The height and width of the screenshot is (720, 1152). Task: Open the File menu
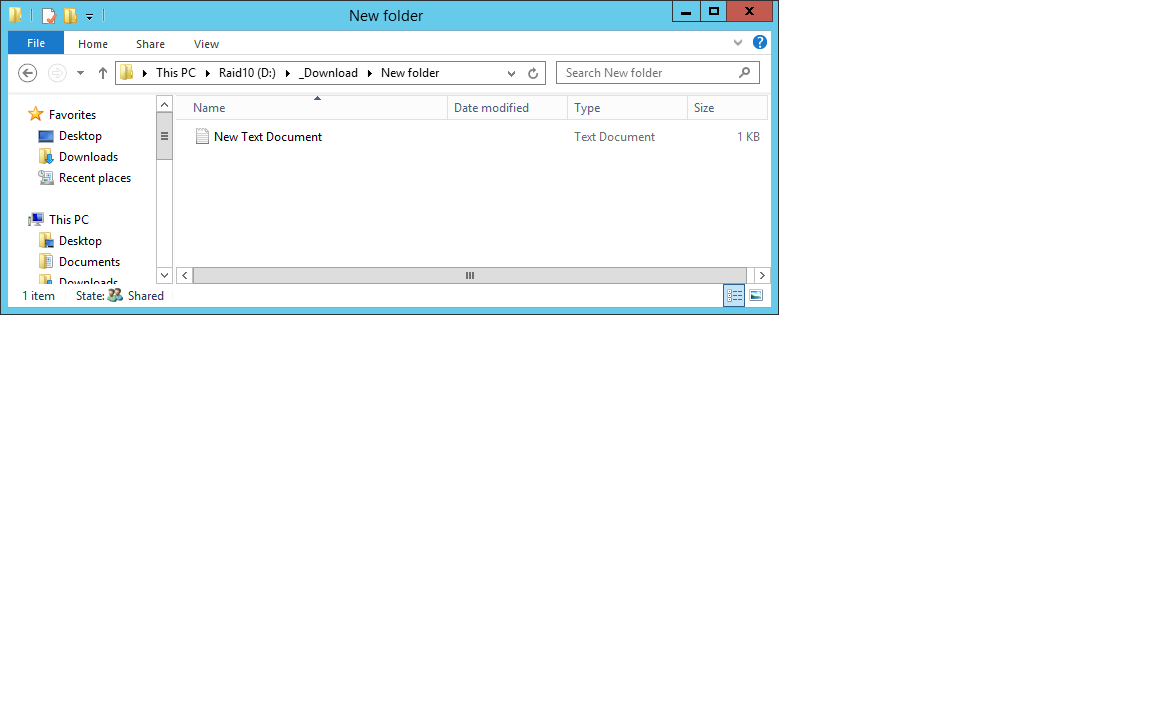pyautogui.click(x=36, y=43)
